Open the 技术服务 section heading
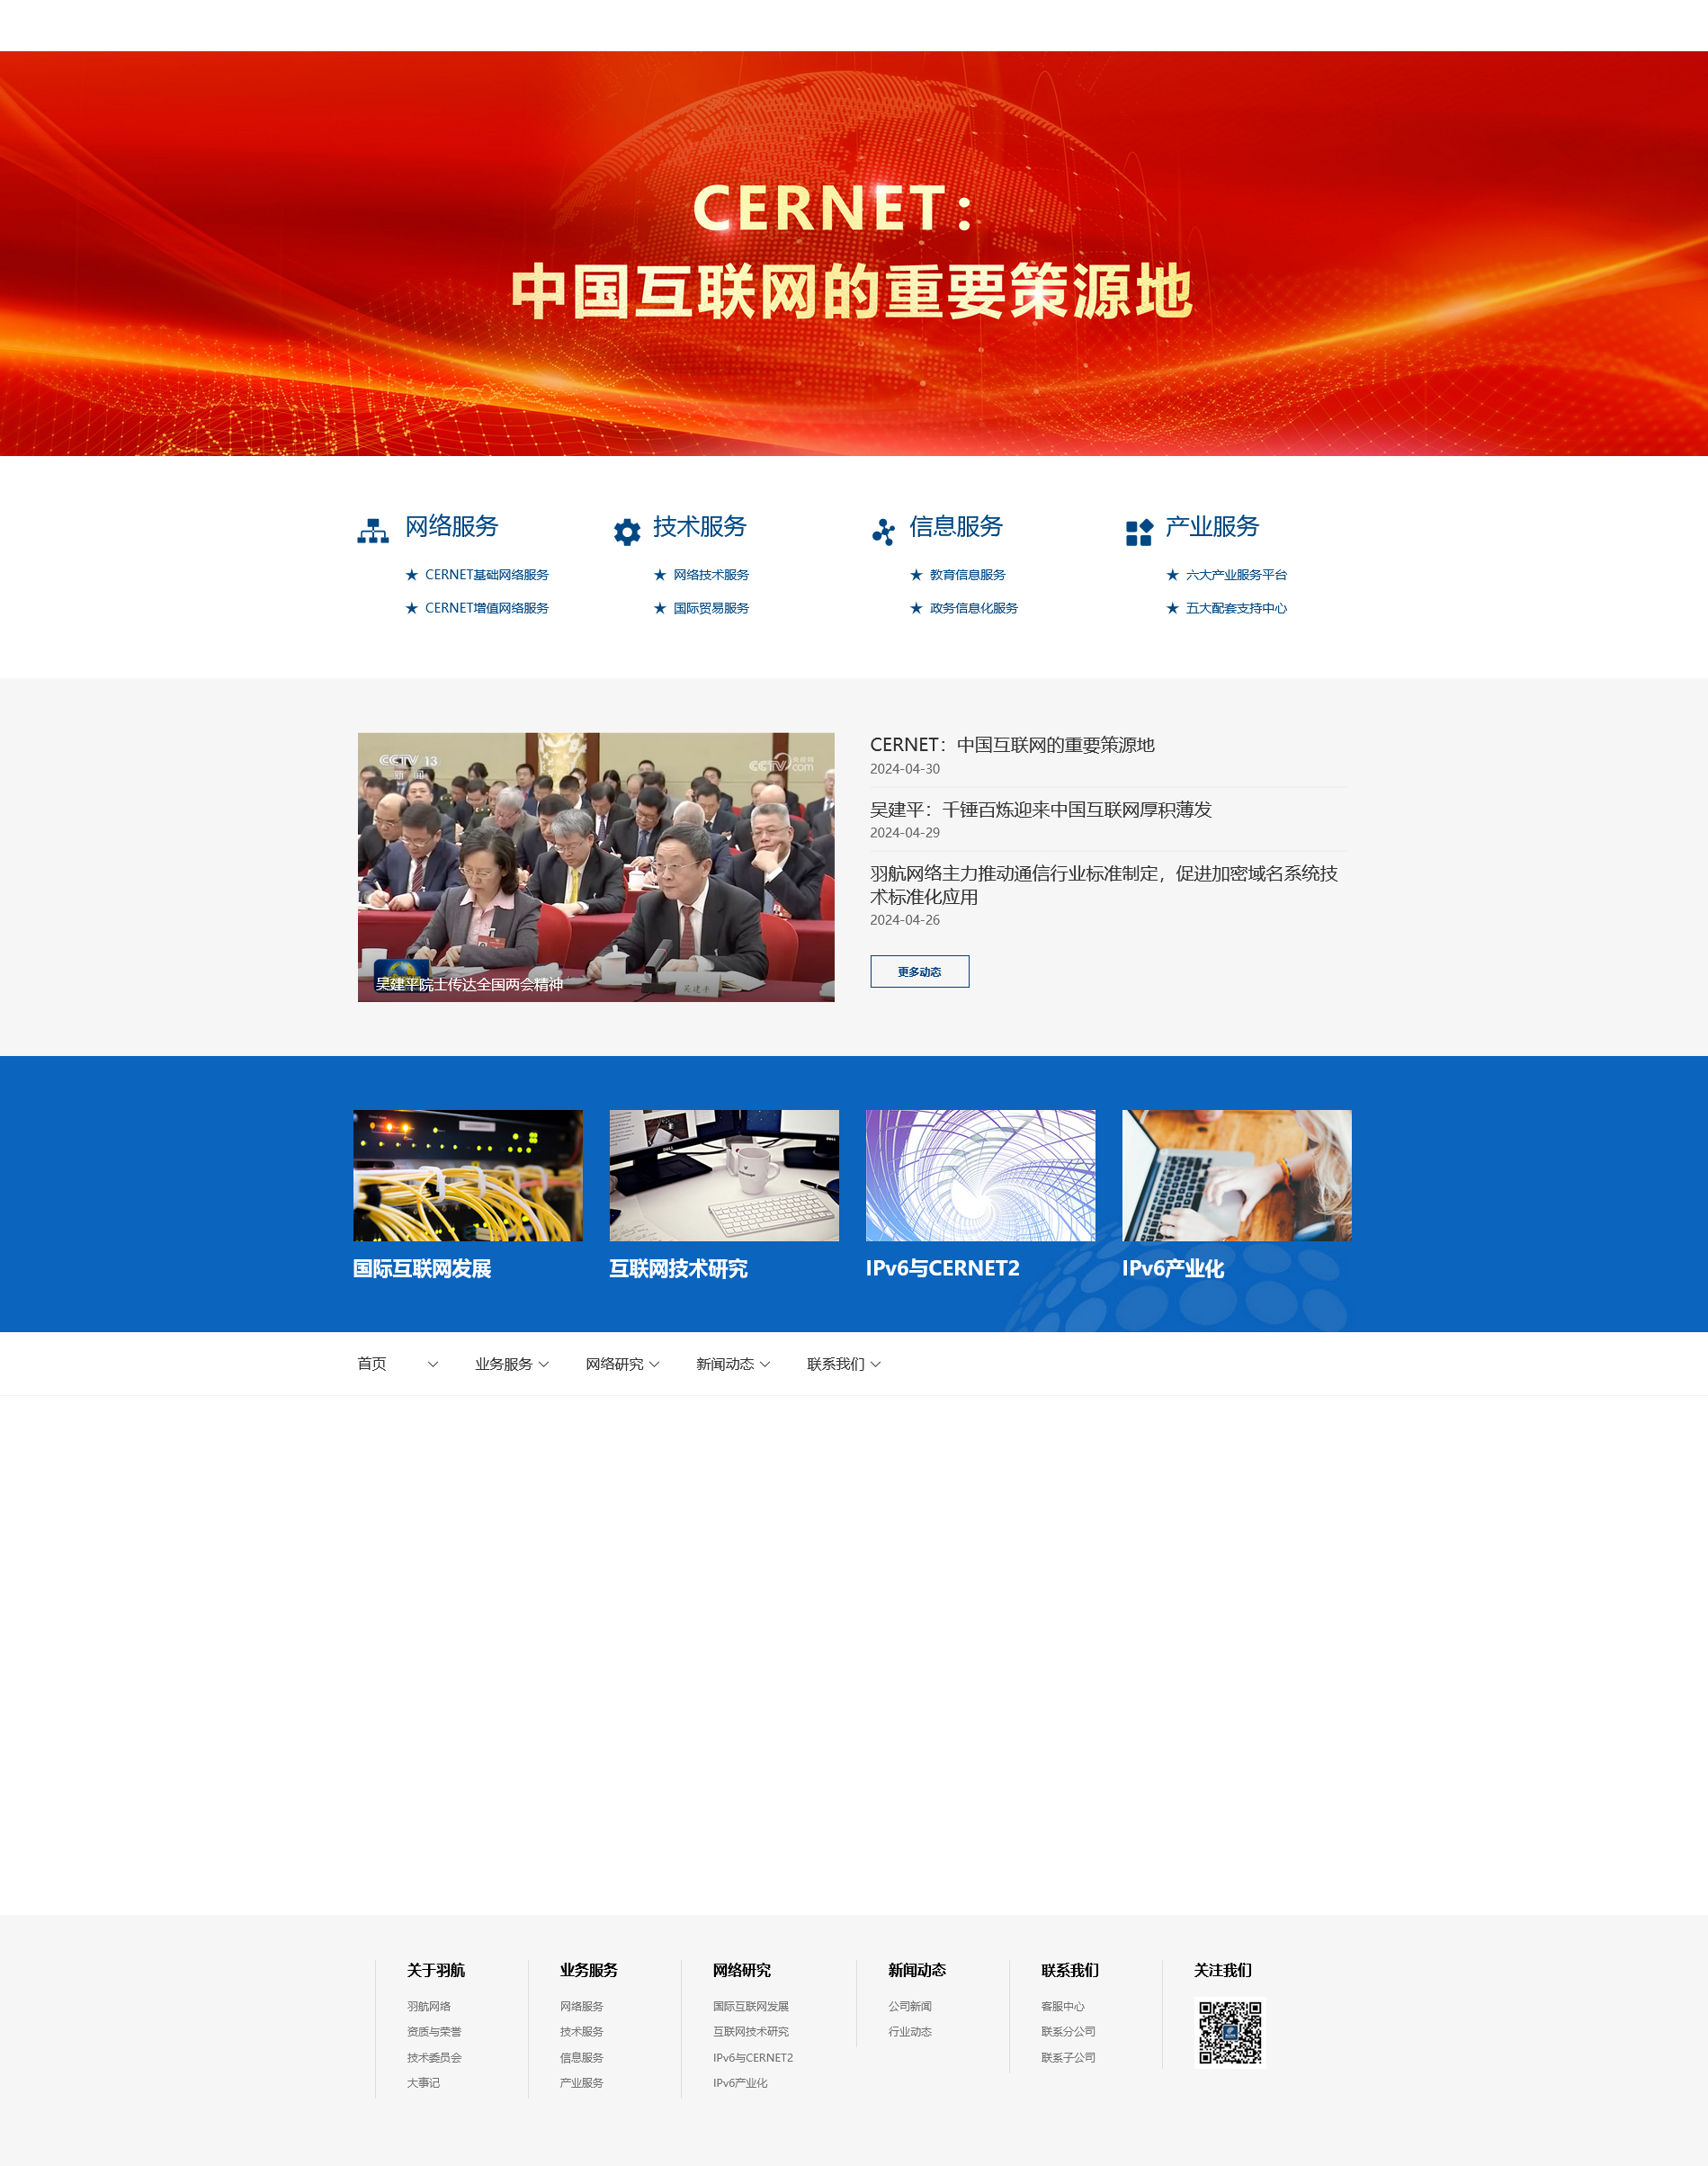This screenshot has width=1708, height=2166. 700,527
